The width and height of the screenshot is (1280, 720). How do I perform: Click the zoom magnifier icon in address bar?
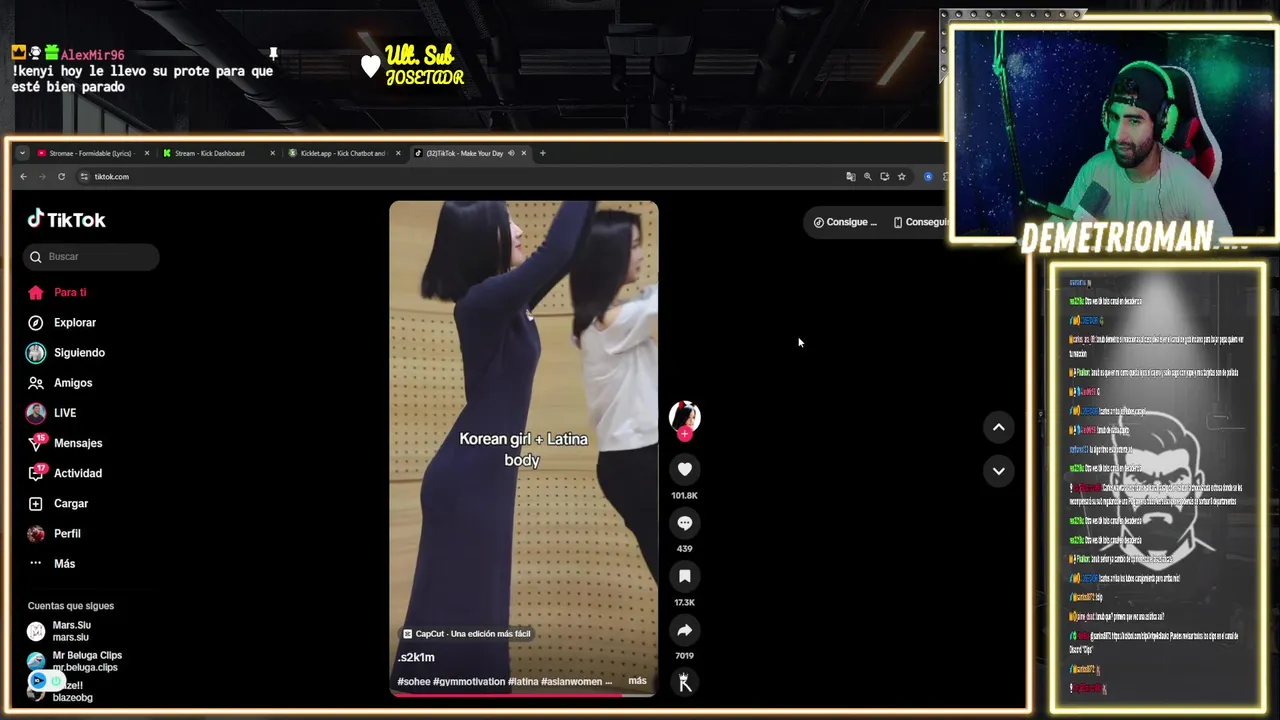click(868, 177)
